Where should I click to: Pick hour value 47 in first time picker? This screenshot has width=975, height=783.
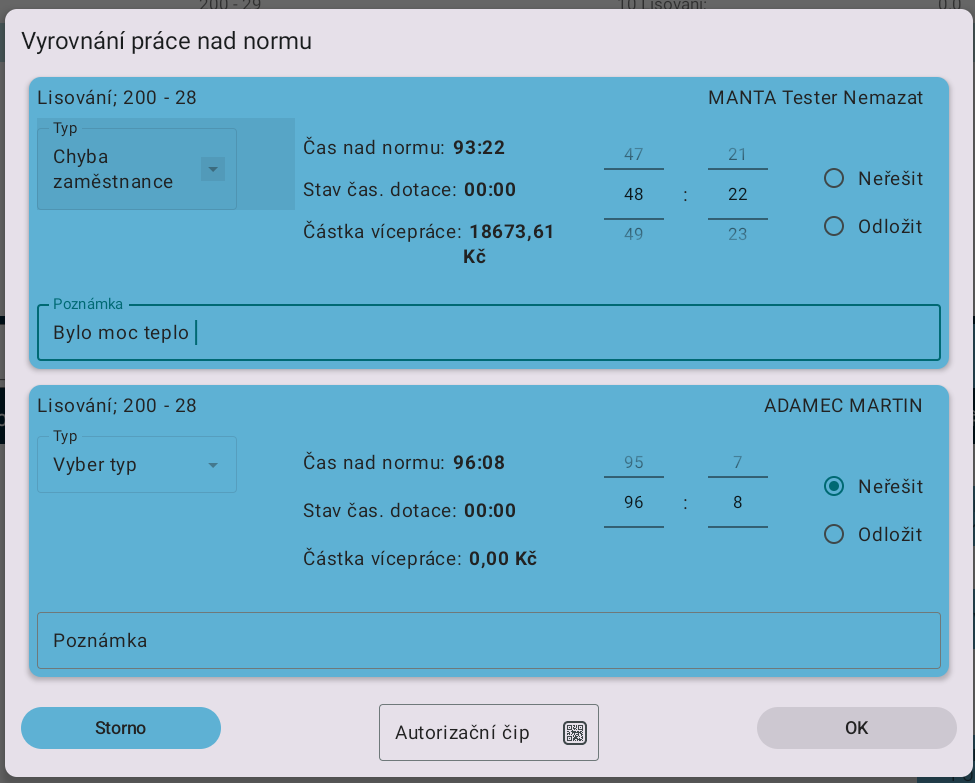(633, 155)
